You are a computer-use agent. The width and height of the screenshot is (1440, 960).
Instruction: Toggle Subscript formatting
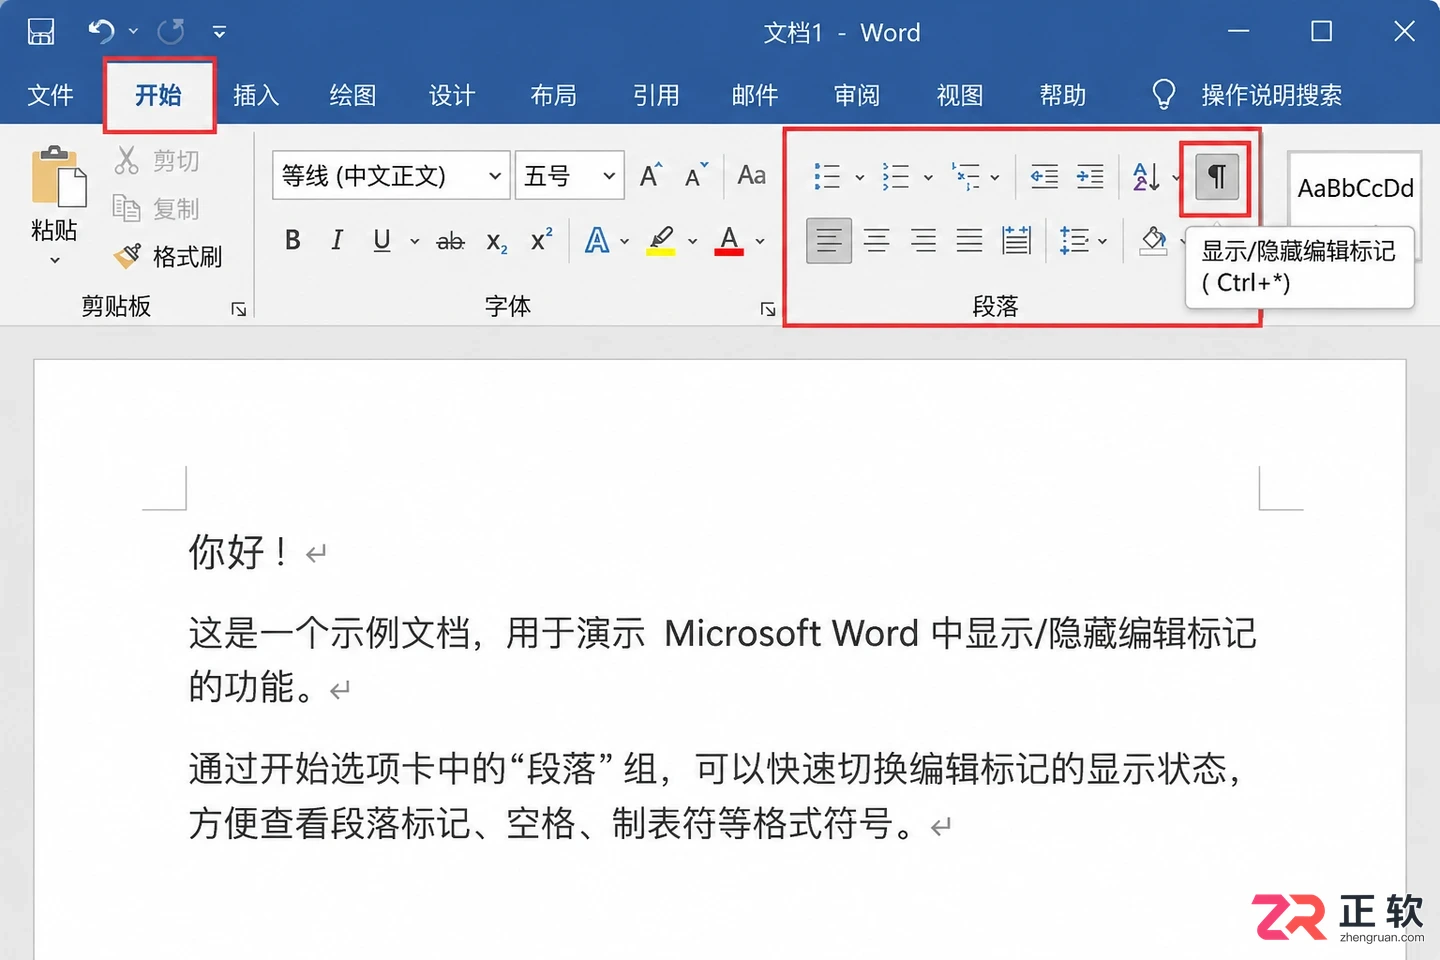(x=497, y=242)
